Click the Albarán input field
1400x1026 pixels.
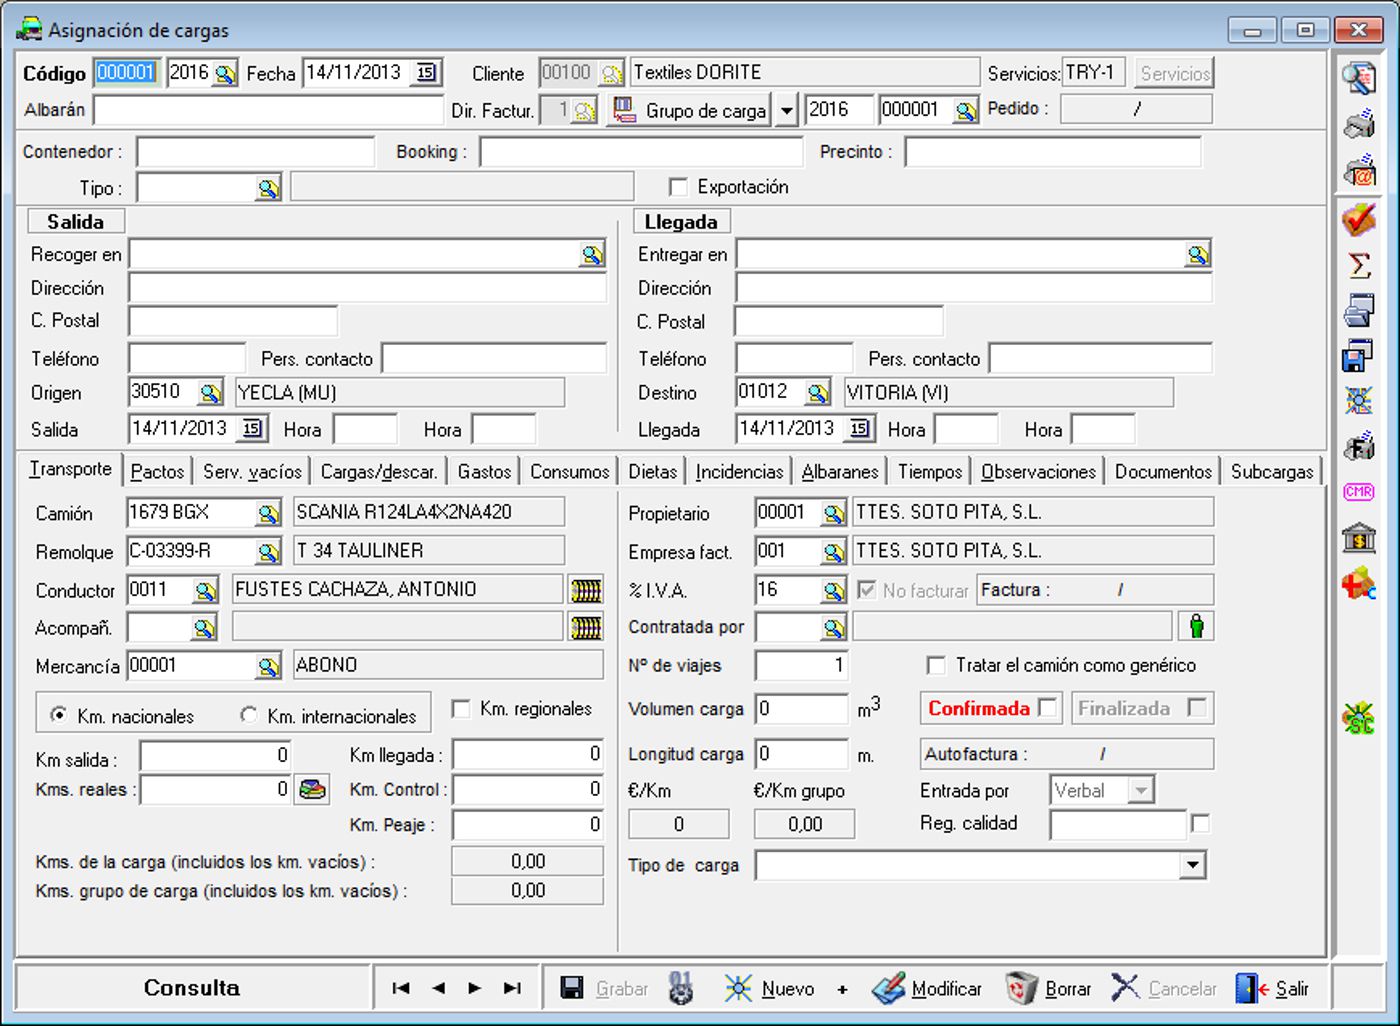pyautogui.click(x=268, y=110)
